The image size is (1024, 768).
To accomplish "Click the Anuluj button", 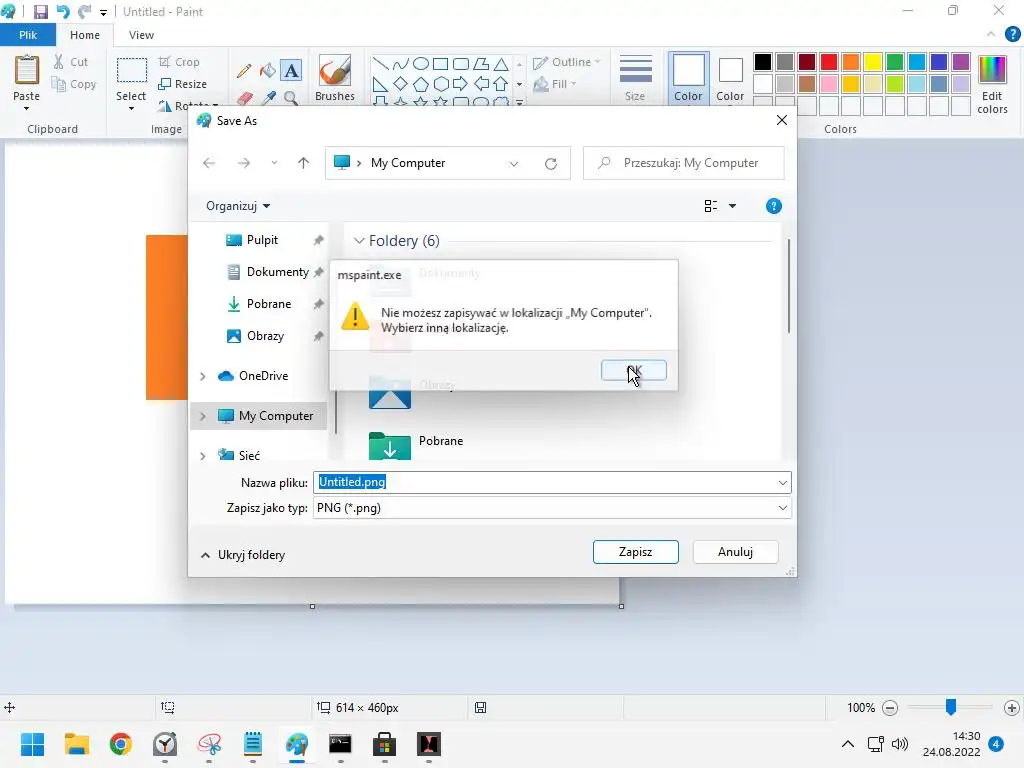I will (x=735, y=552).
